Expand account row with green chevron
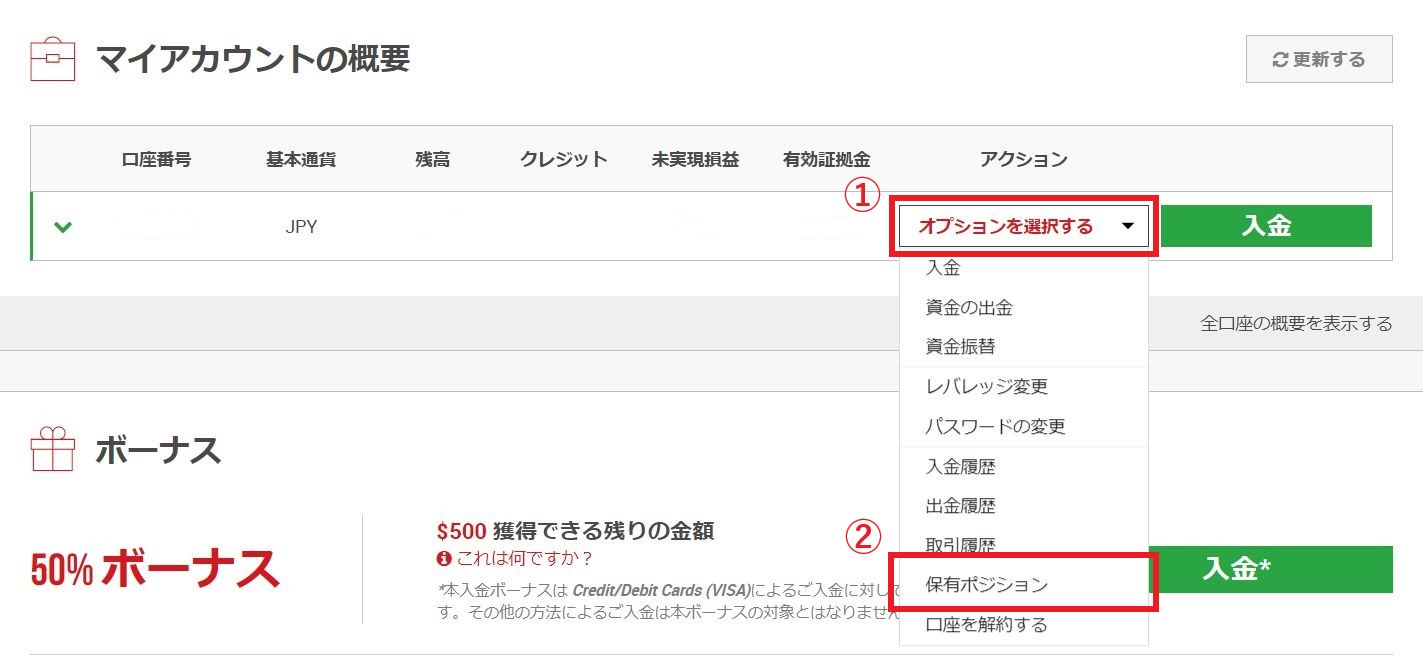The height and width of the screenshot is (656, 1423). coord(63,227)
